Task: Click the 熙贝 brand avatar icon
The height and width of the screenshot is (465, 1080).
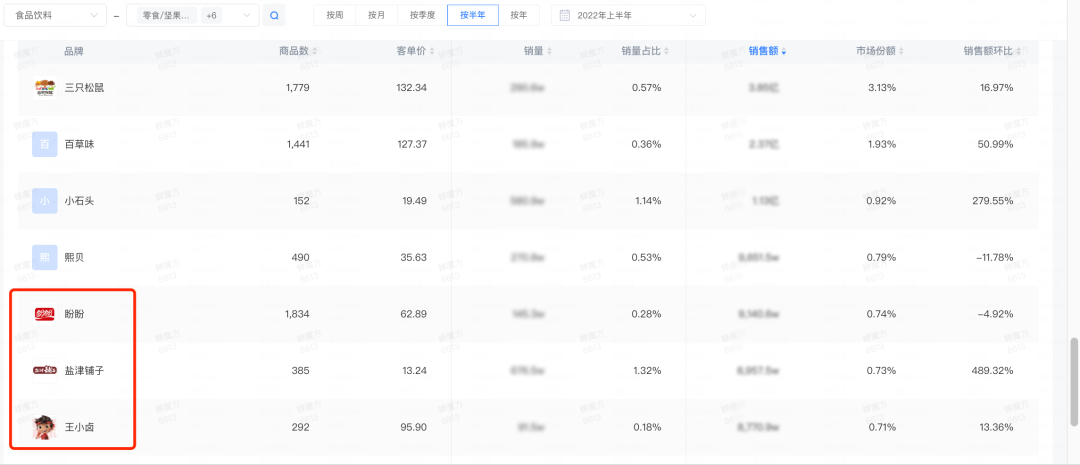Action: [x=45, y=258]
